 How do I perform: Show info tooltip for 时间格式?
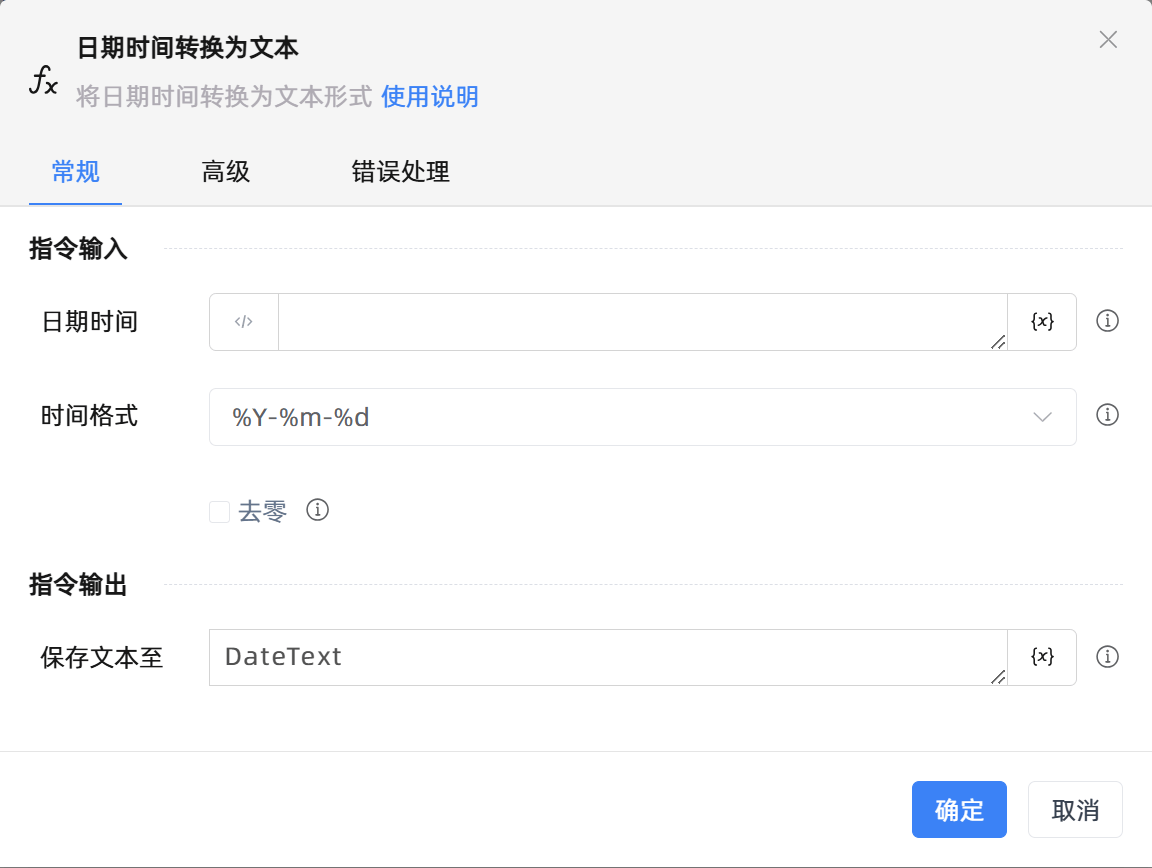[1107, 415]
